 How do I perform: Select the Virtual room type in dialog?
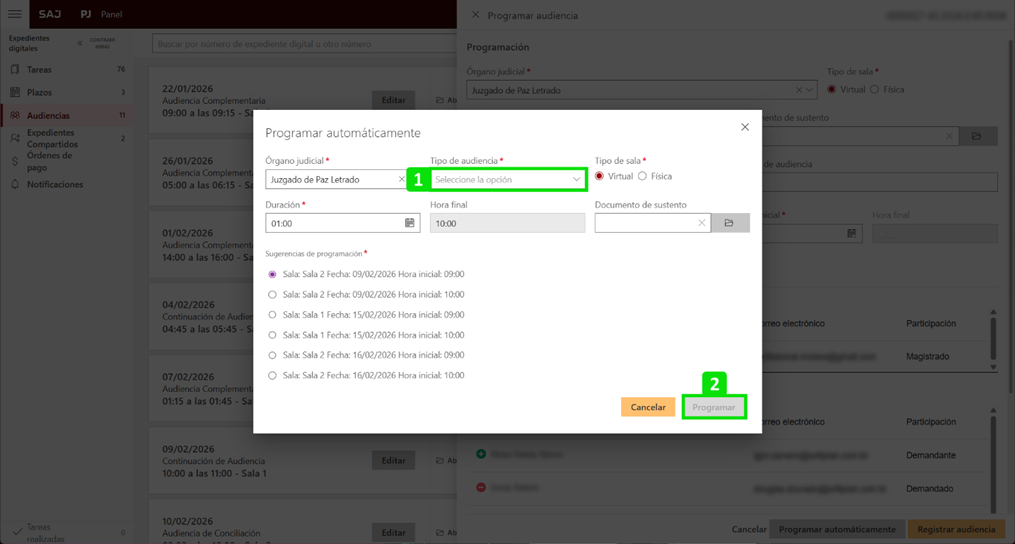pos(600,176)
